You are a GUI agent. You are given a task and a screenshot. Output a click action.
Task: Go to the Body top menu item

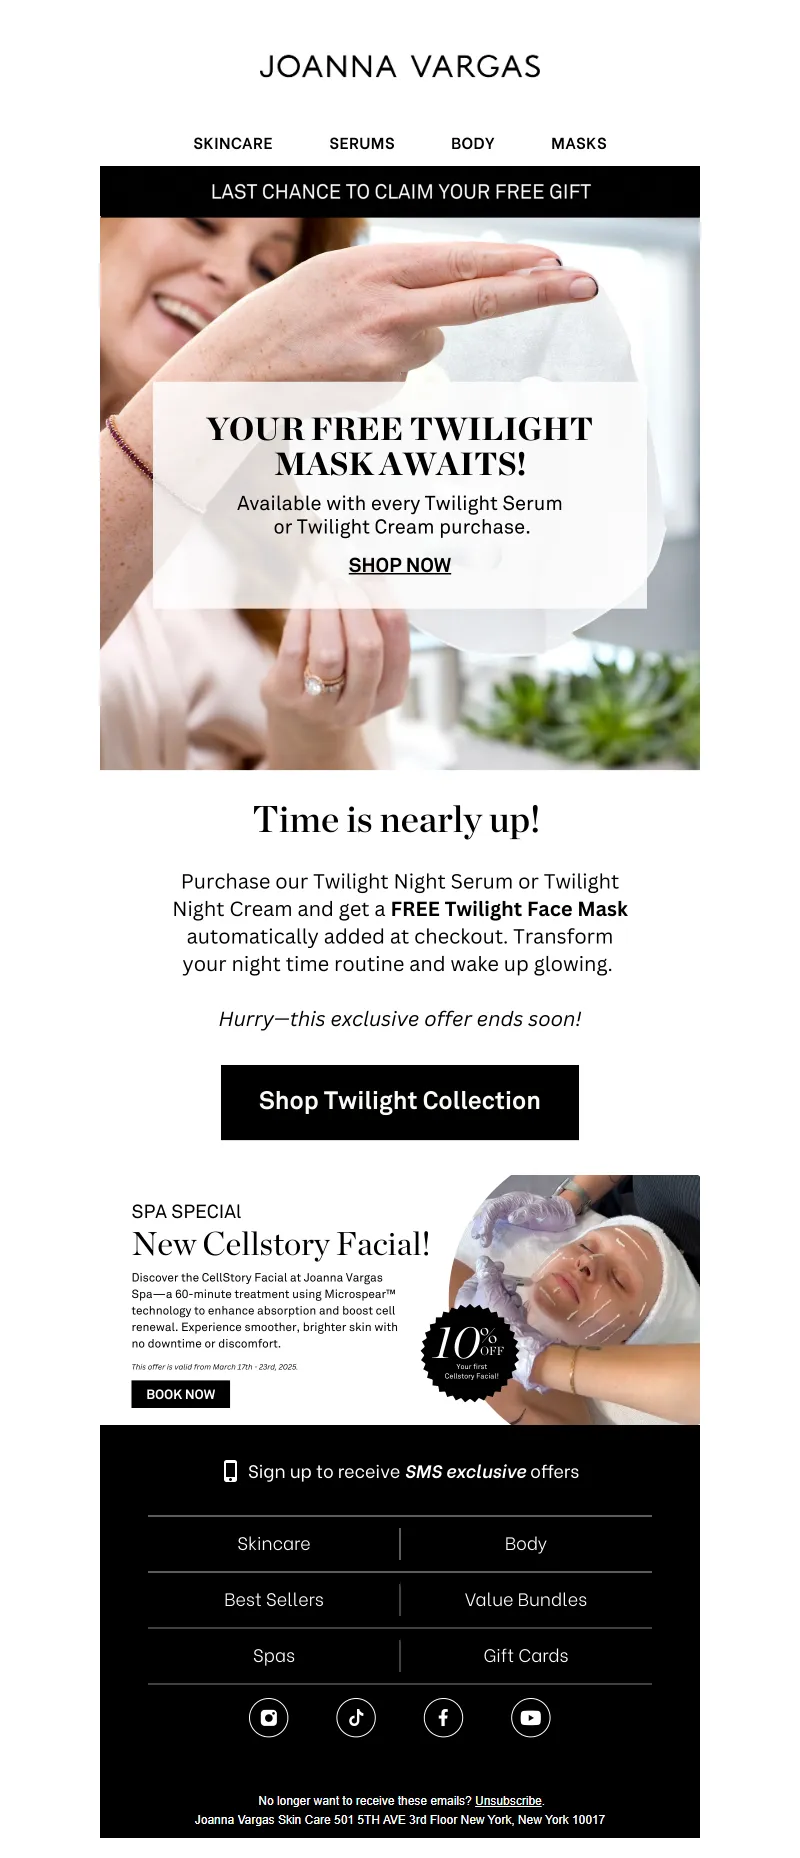pos(473,144)
